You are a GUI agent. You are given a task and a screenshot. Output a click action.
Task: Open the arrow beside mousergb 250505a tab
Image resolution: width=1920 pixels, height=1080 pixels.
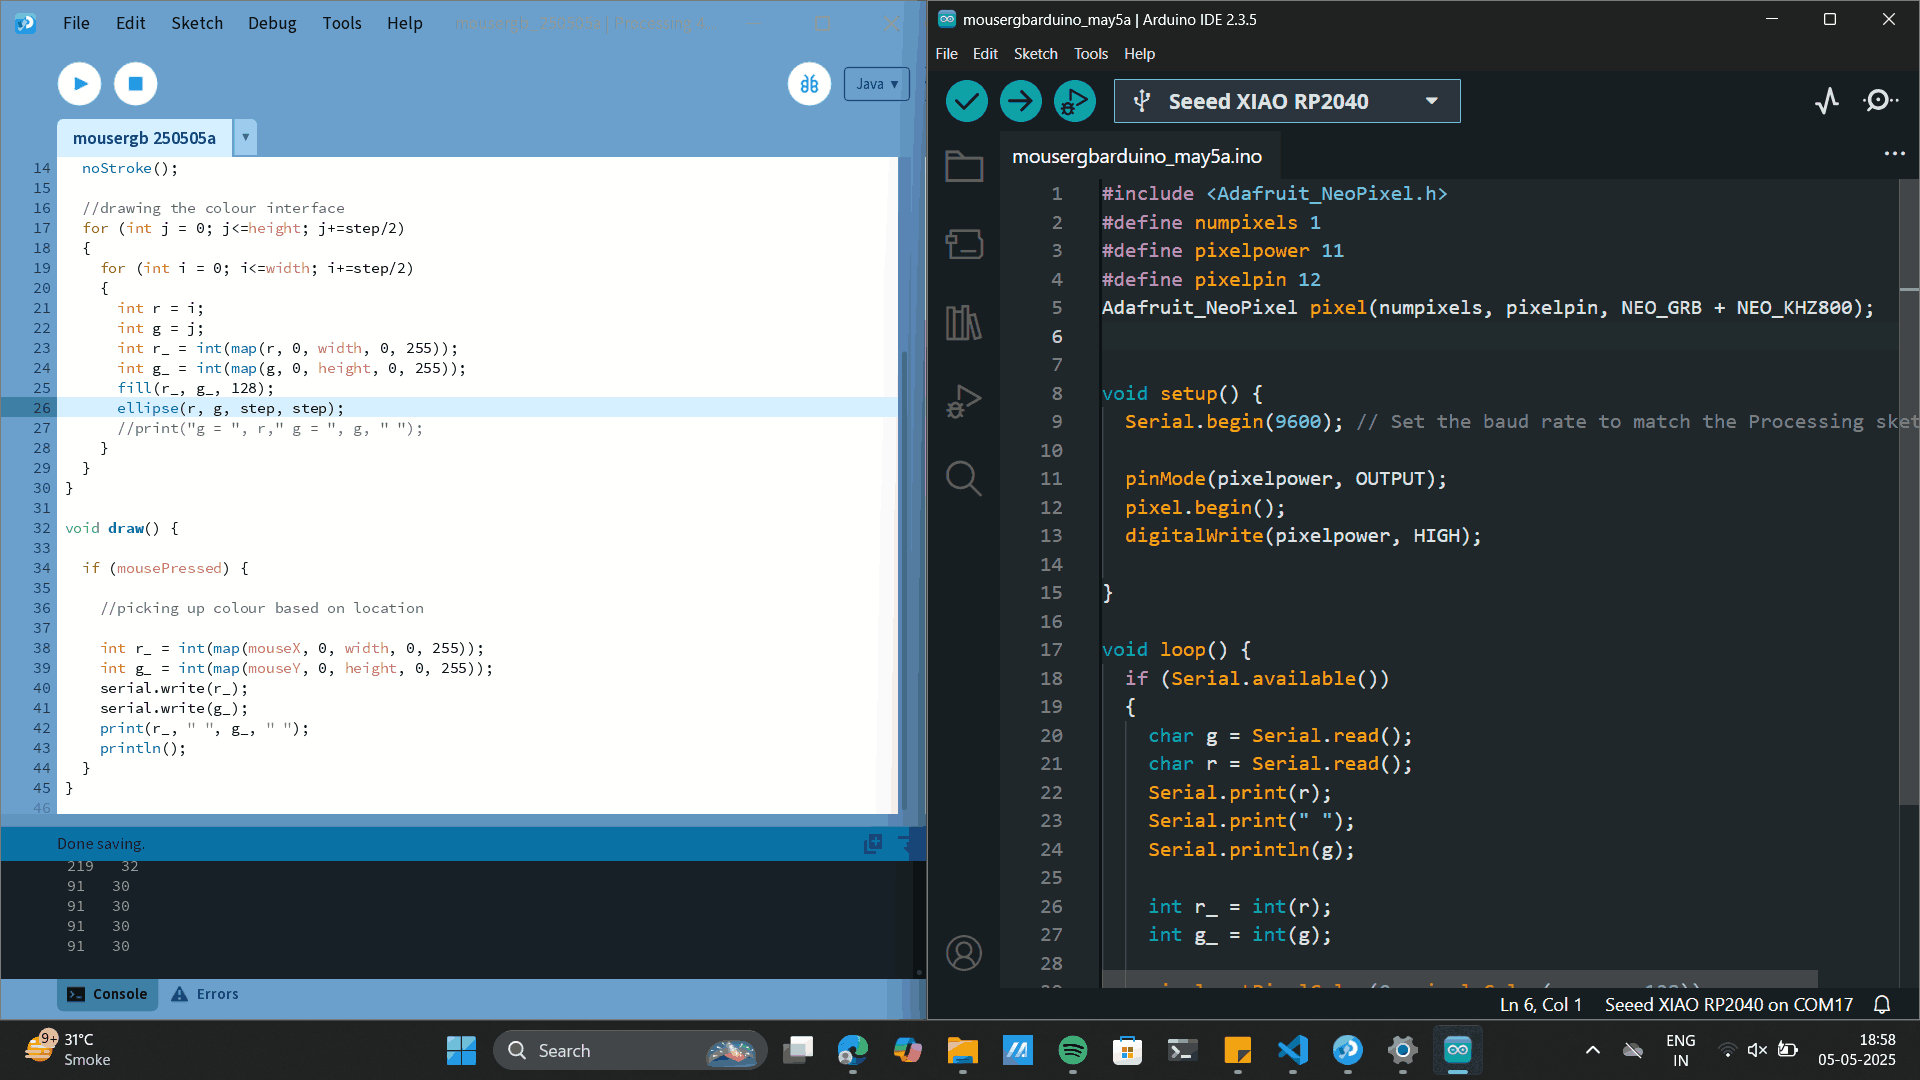tap(245, 137)
